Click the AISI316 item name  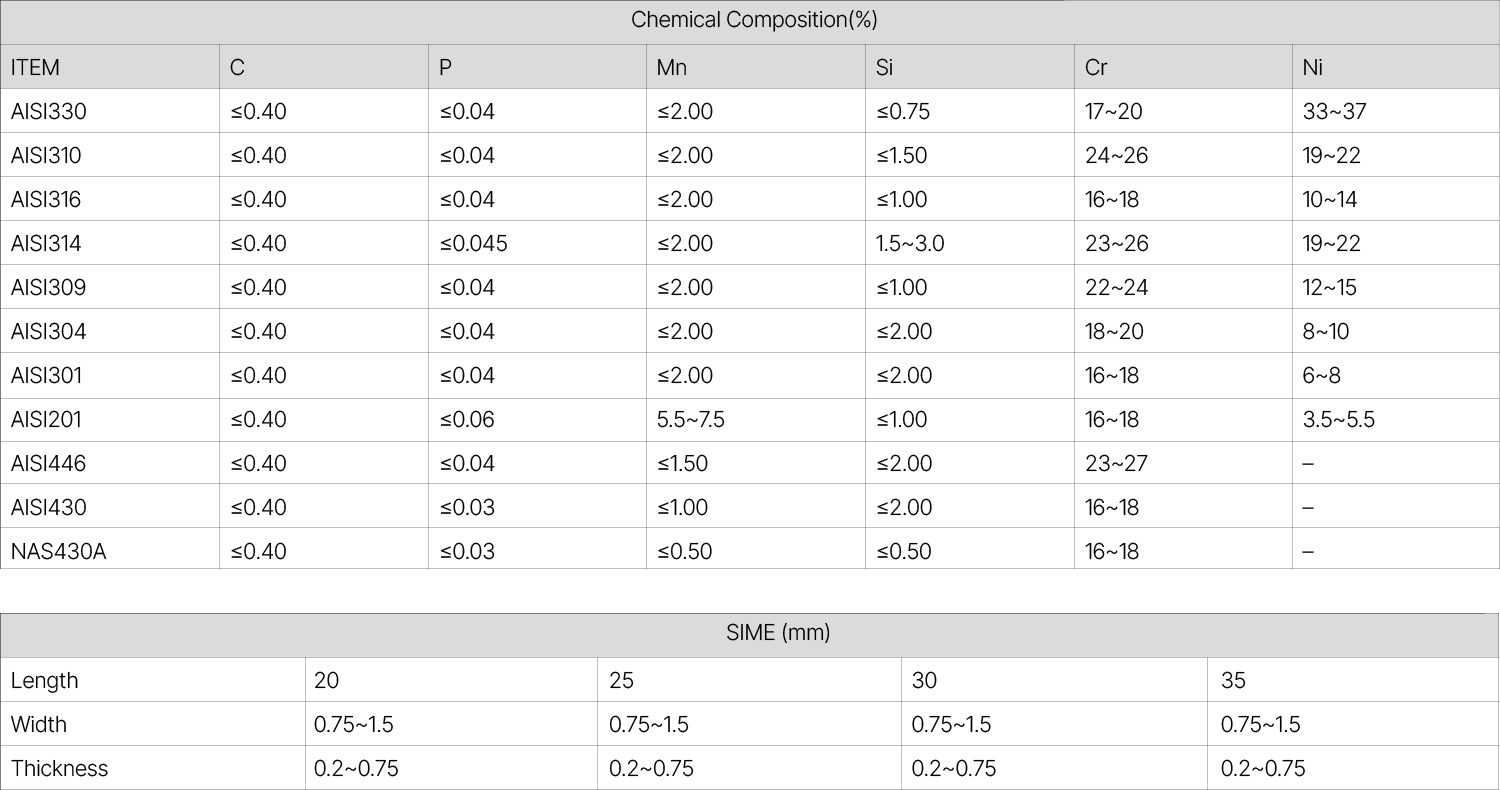(x=46, y=200)
